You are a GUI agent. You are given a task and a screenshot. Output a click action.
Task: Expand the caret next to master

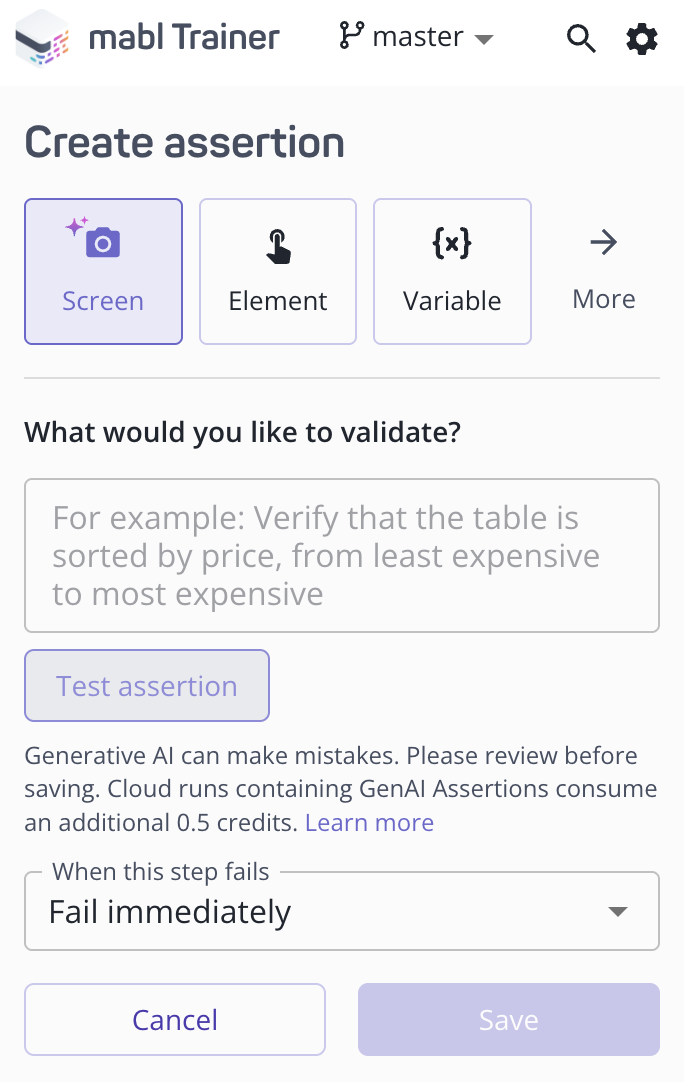484,40
